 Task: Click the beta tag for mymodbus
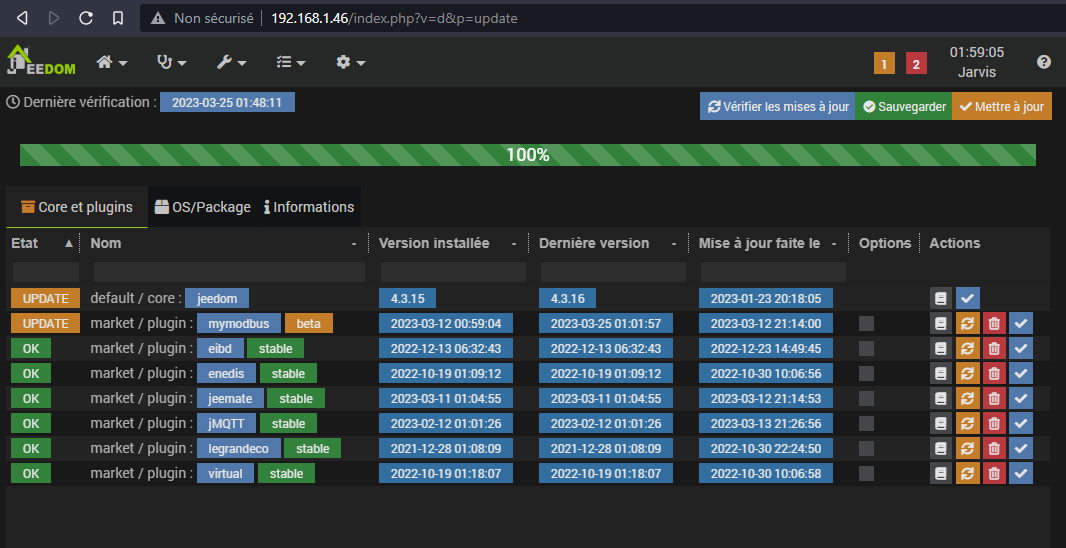point(309,323)
